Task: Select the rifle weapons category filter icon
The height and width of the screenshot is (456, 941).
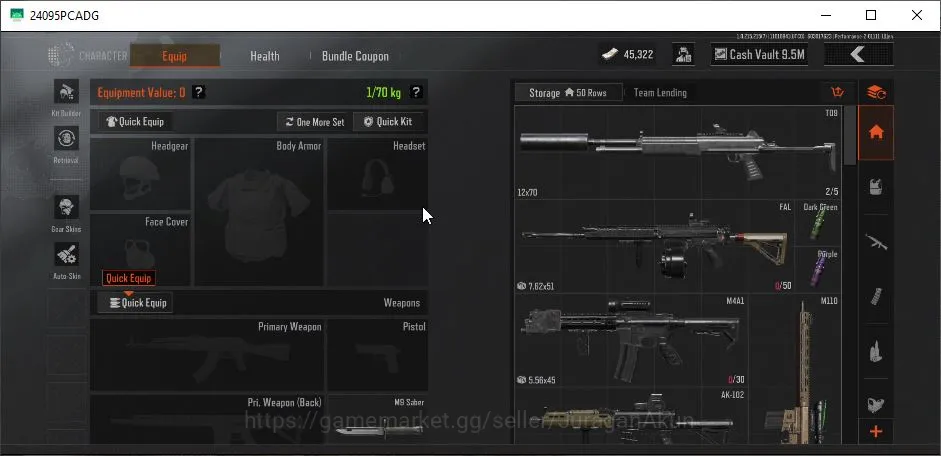Action: (x=876, y=242)
